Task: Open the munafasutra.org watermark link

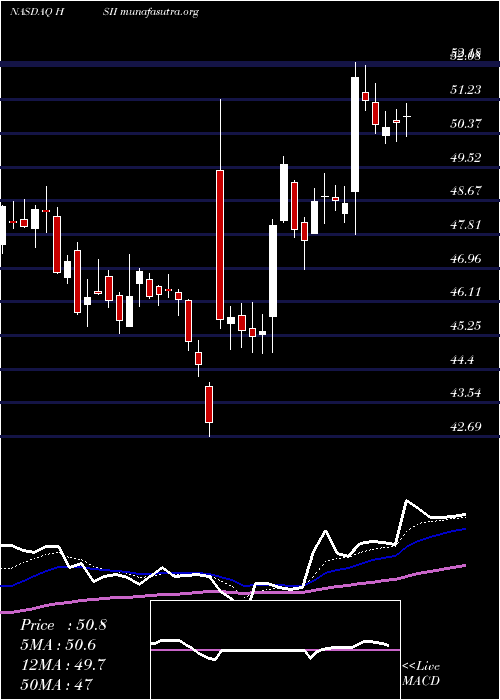Action: pyautogui.click(x=158, y=12)
